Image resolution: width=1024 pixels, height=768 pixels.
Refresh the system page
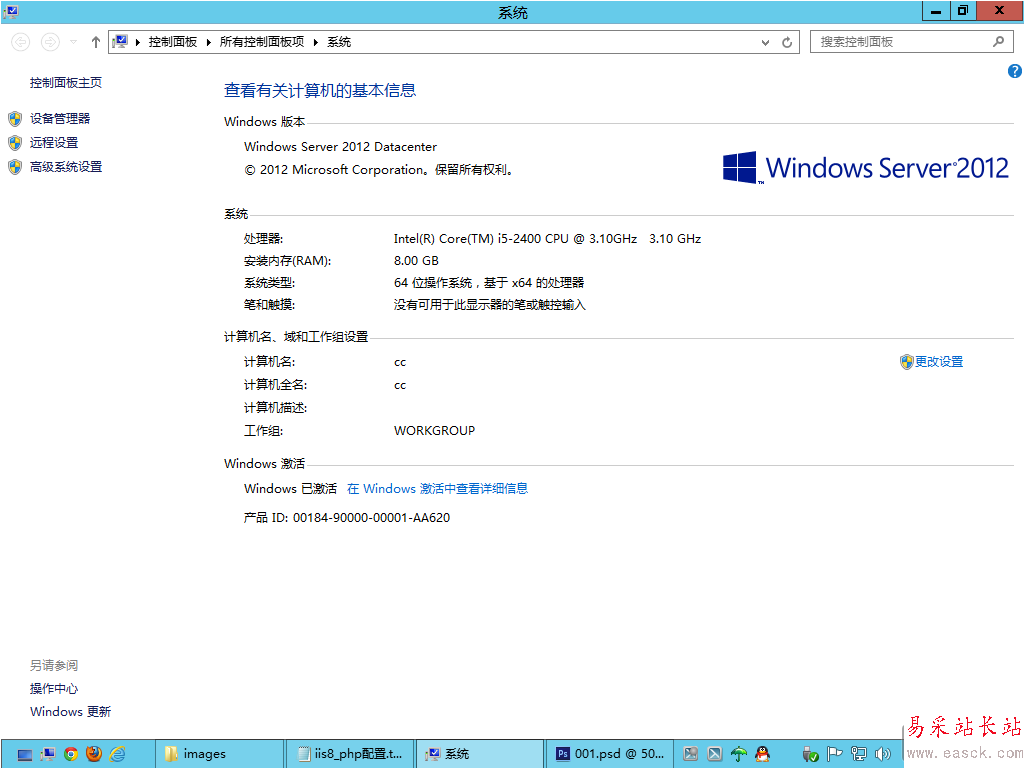point(787,42)
